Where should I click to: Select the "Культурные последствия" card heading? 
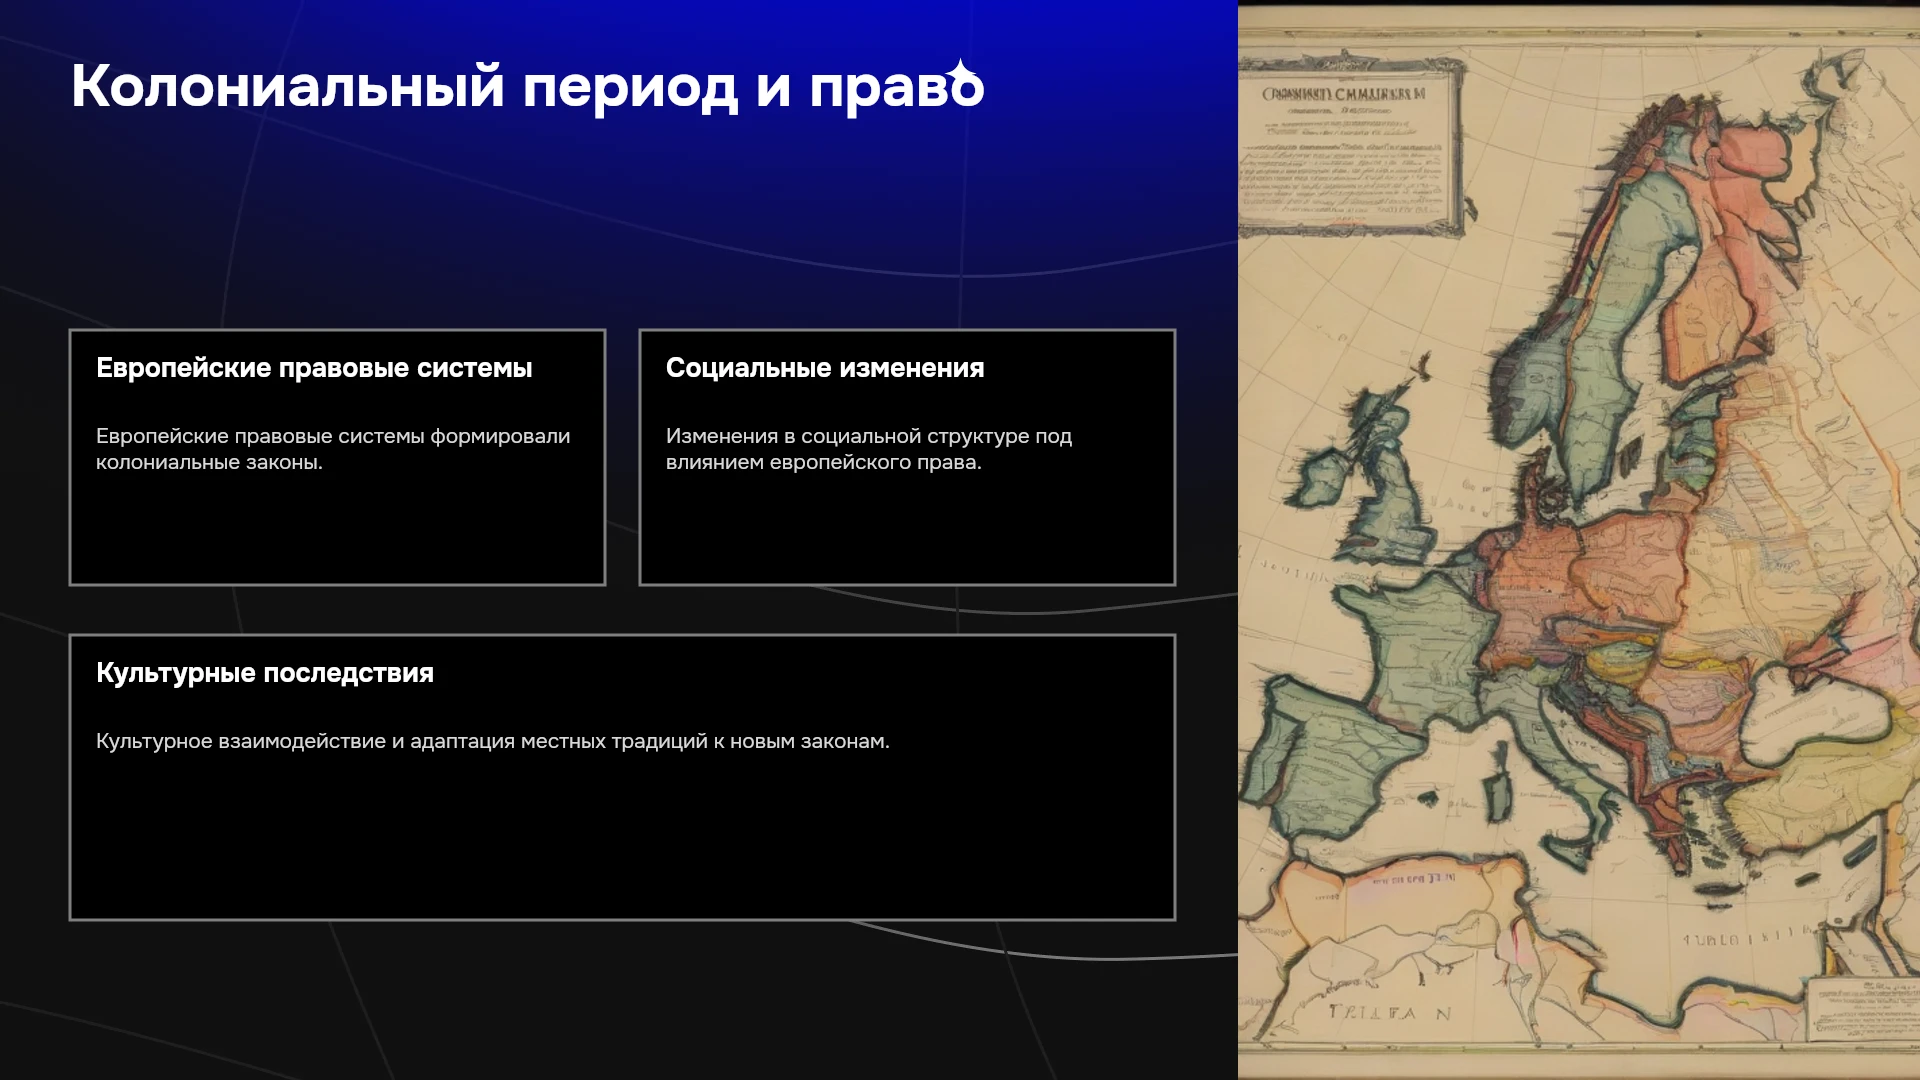pyautogui.click(x=265, y=673)
